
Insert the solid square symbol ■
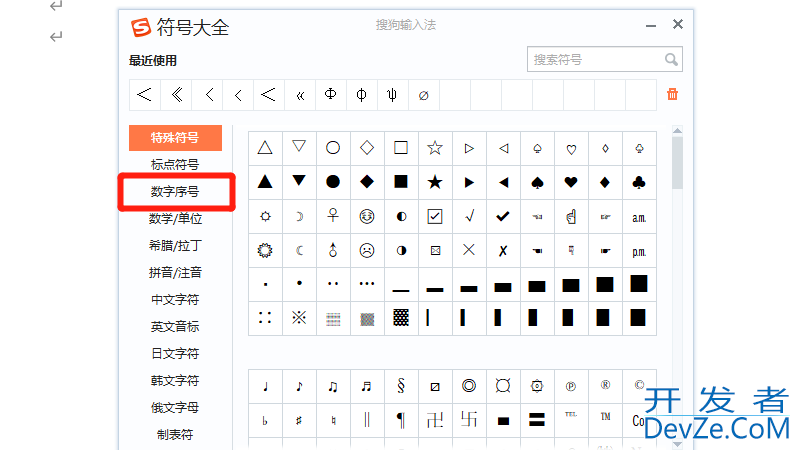point(401,182)
